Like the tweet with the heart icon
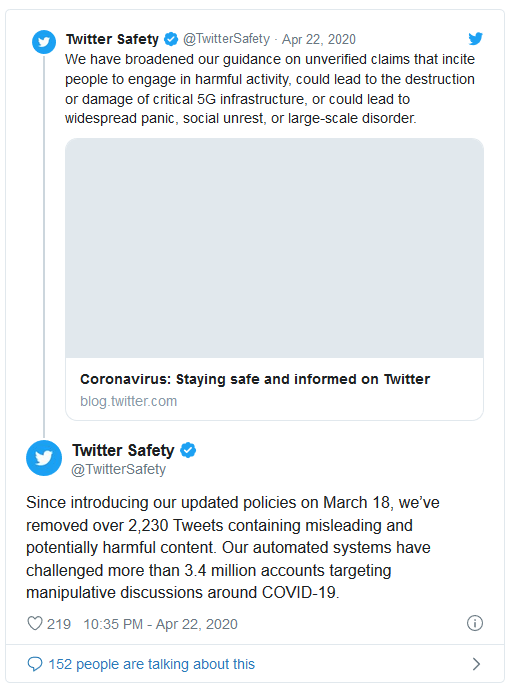 (x=35, y=624)
